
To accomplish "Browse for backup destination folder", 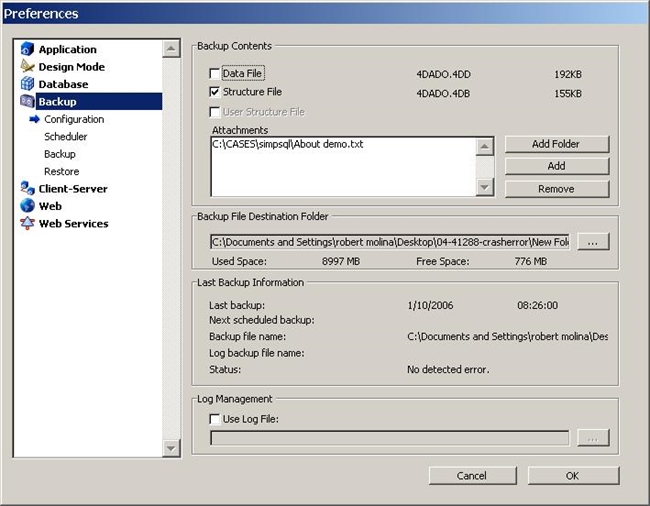I will point(593,242).
